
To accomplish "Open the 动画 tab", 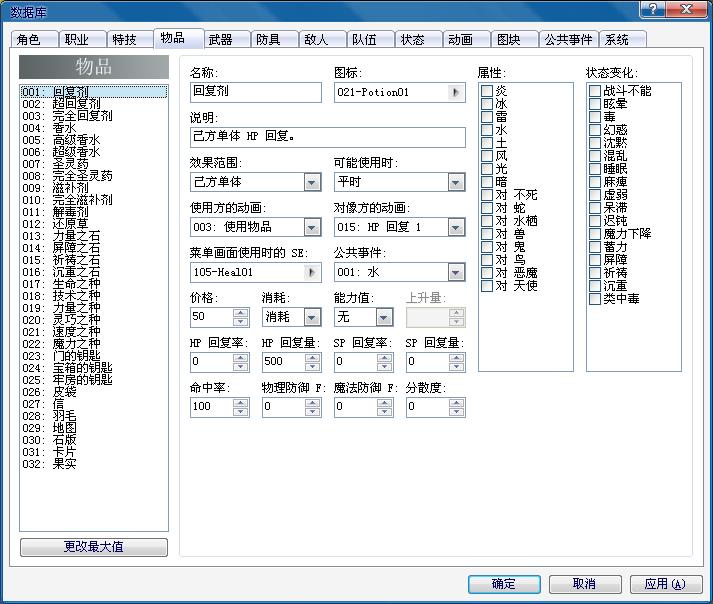I will (467, 40).
